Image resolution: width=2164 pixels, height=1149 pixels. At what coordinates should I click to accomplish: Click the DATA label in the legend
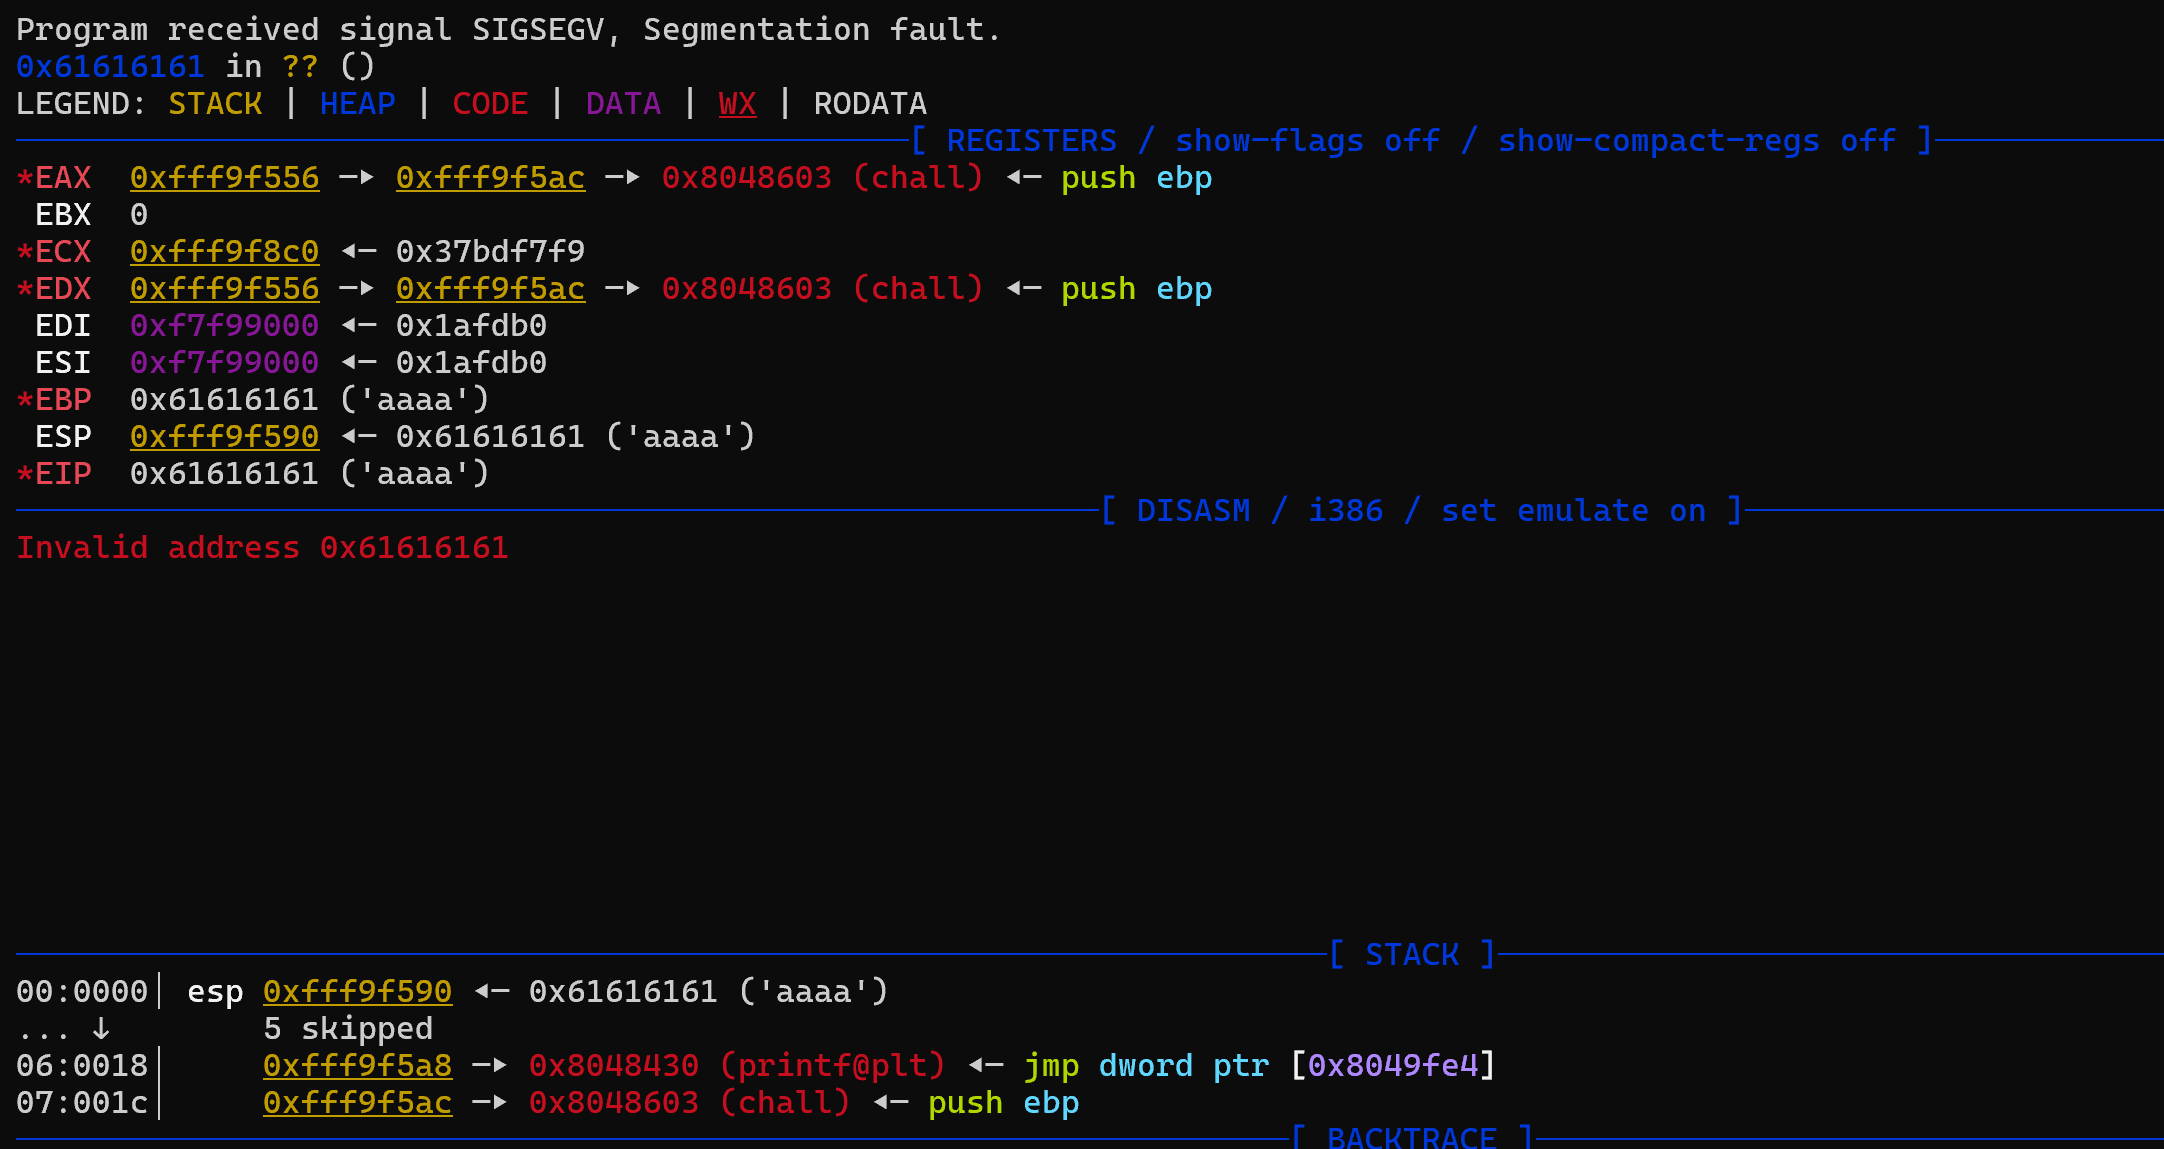click(x=623, y=104)
